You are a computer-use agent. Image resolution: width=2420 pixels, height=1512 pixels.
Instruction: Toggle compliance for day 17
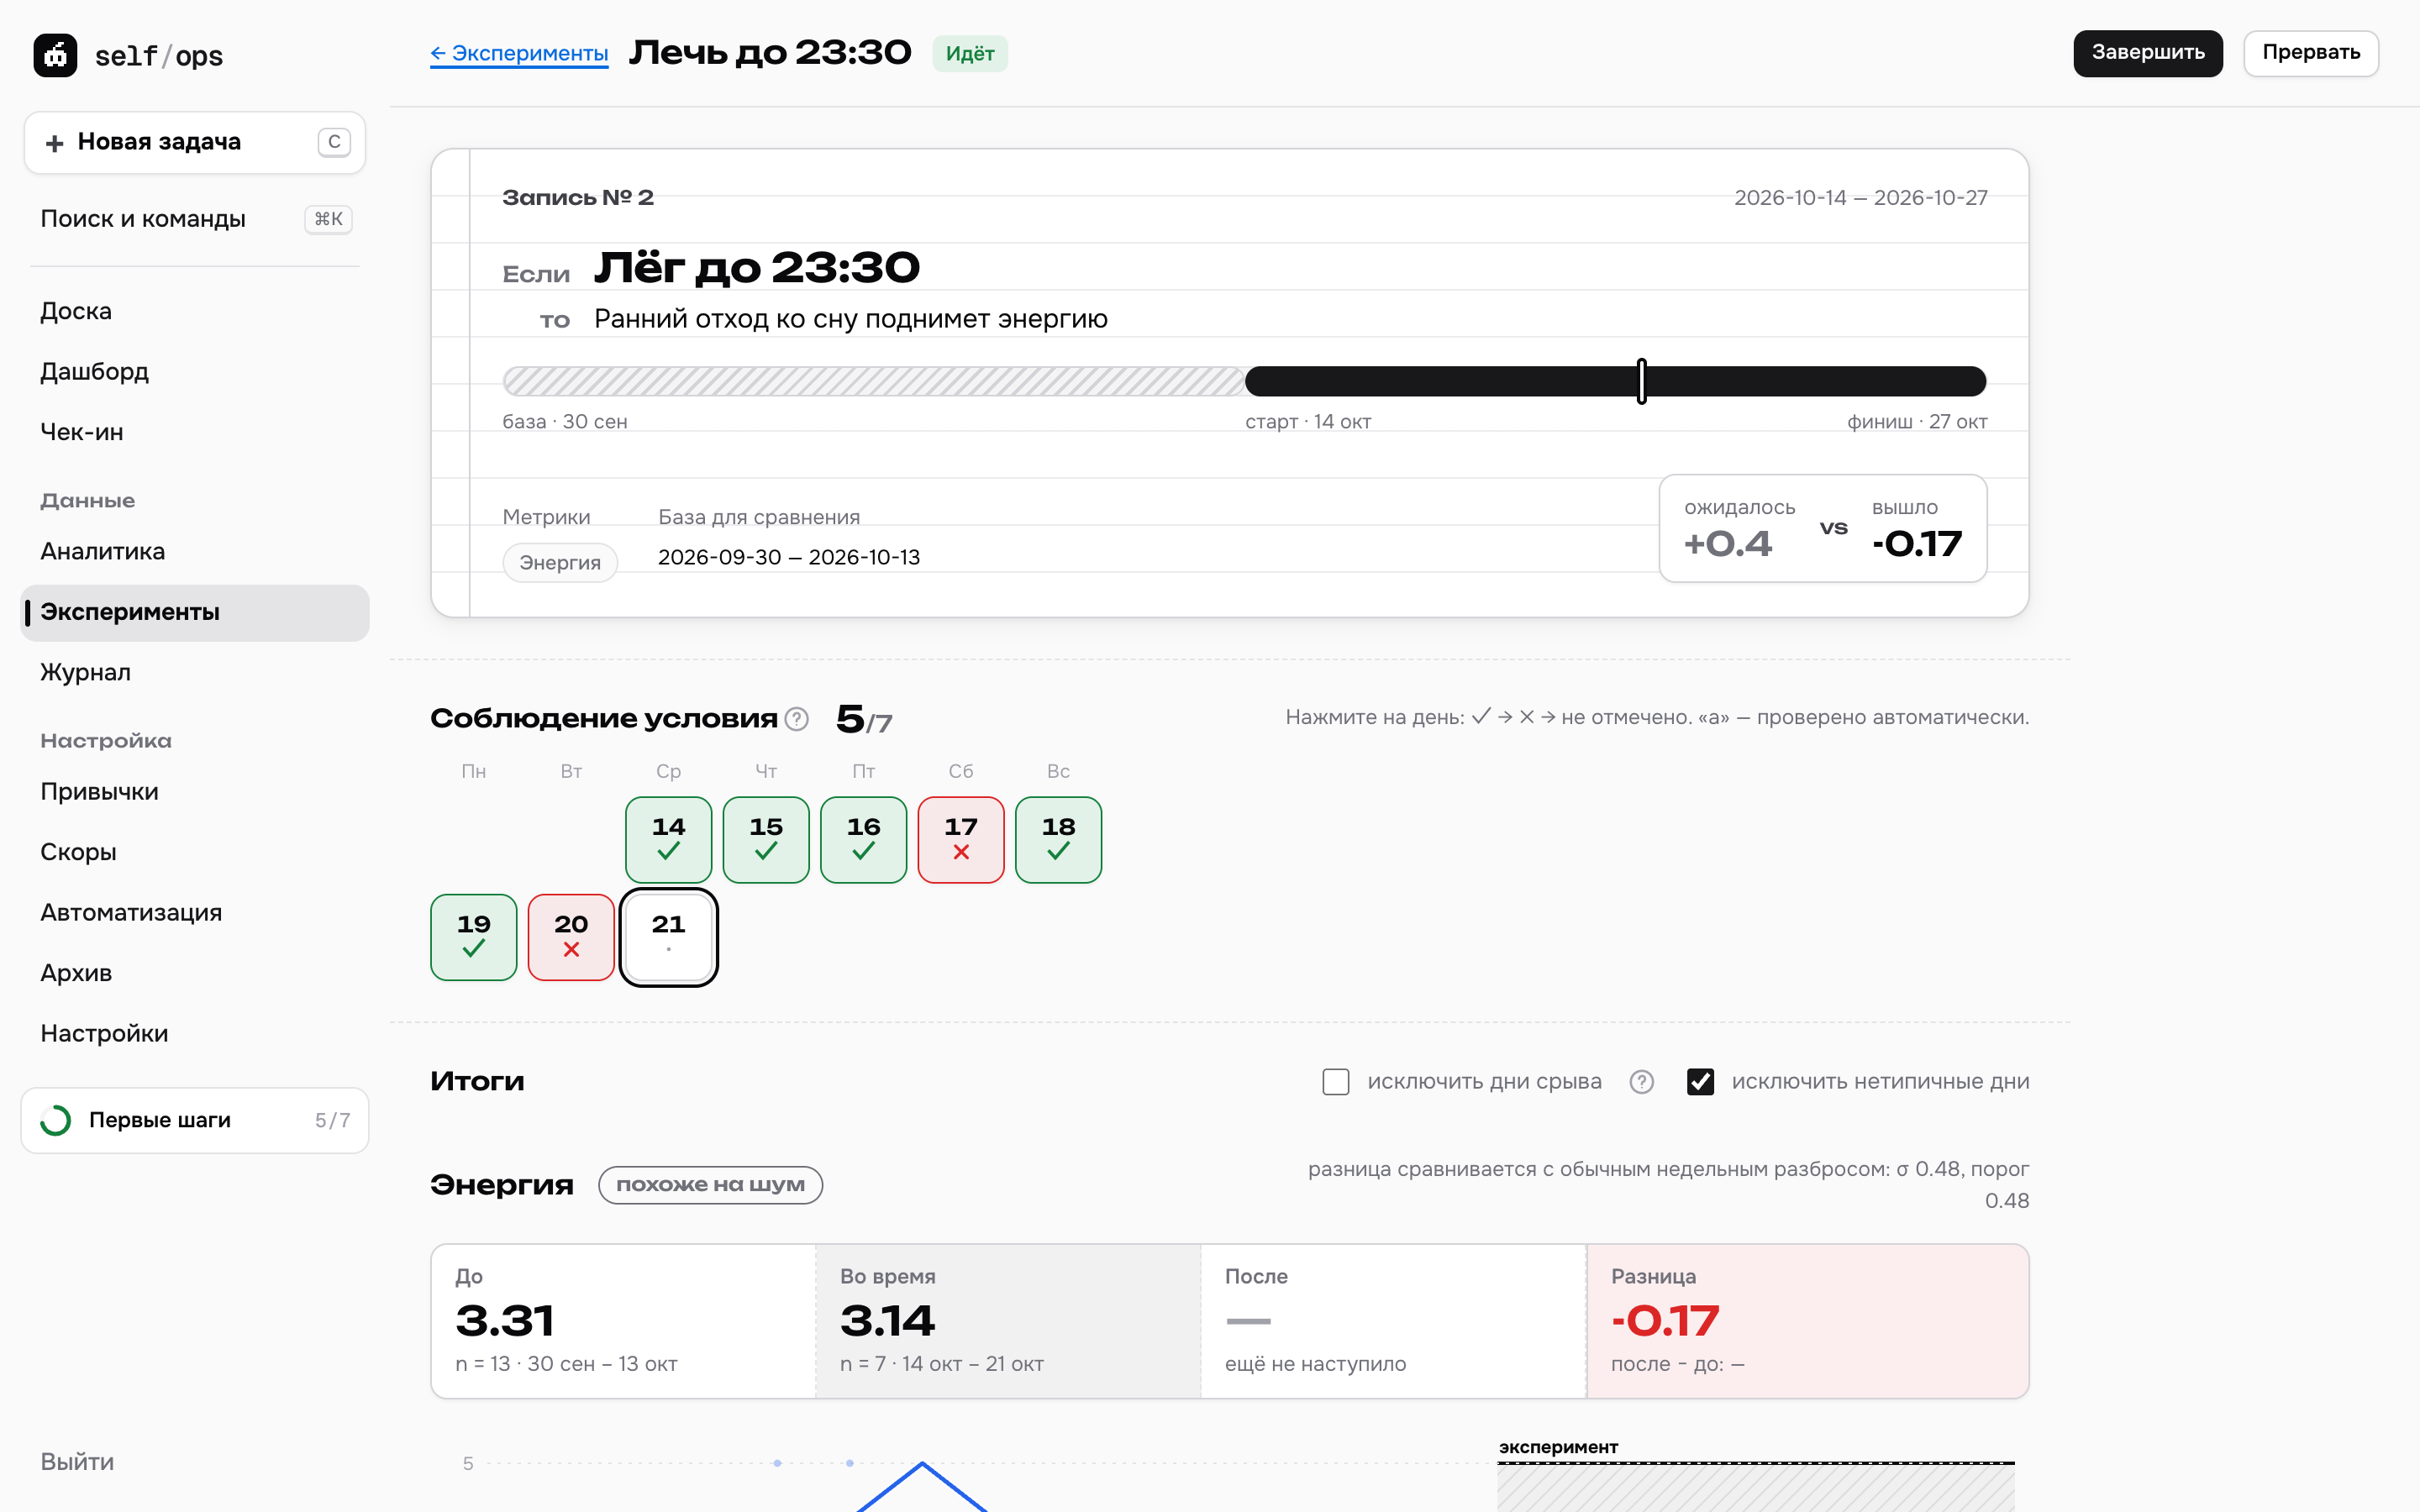961,840
